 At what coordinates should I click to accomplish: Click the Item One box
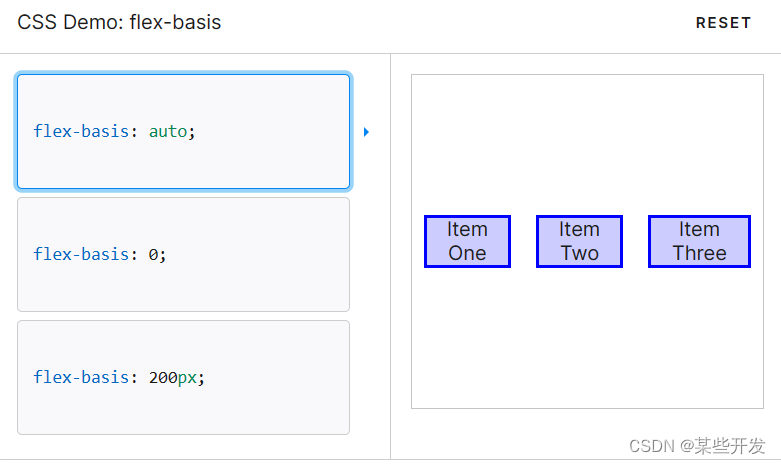(467, 241)
